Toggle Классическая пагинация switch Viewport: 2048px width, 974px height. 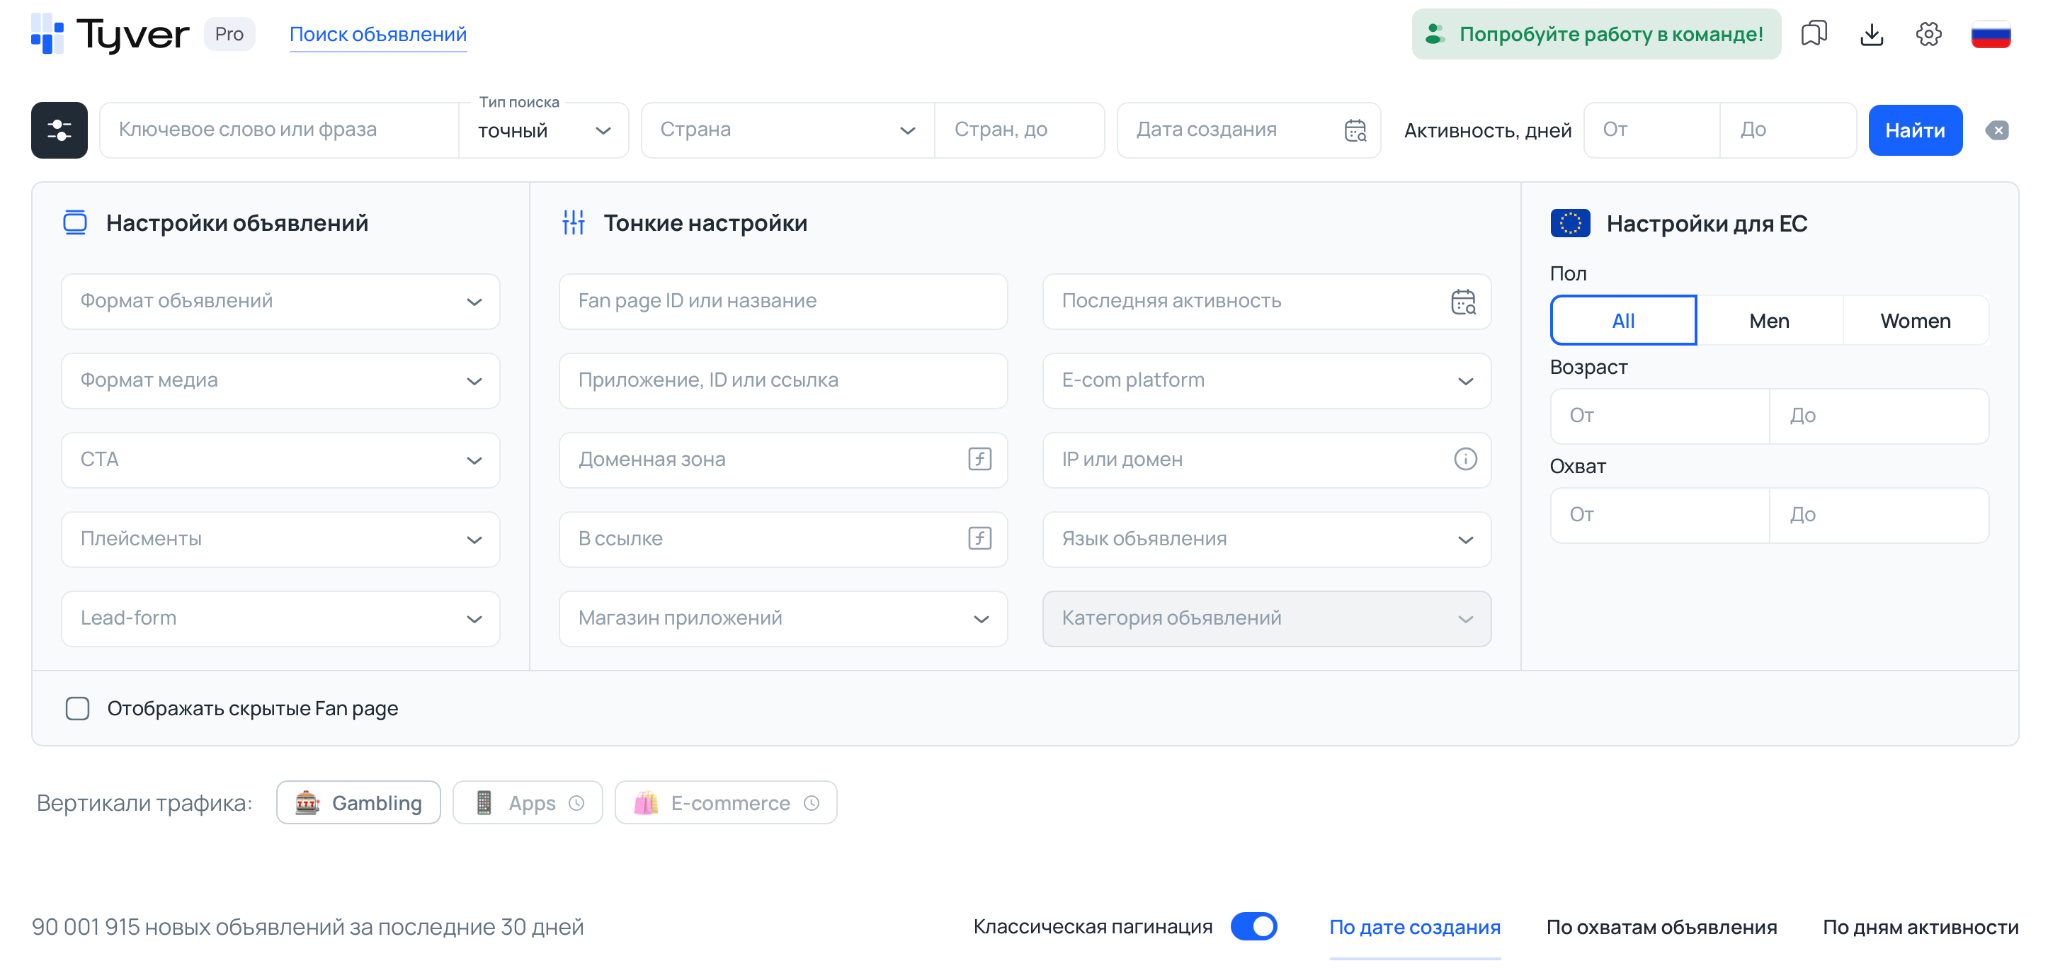[x=1256, y=927]
